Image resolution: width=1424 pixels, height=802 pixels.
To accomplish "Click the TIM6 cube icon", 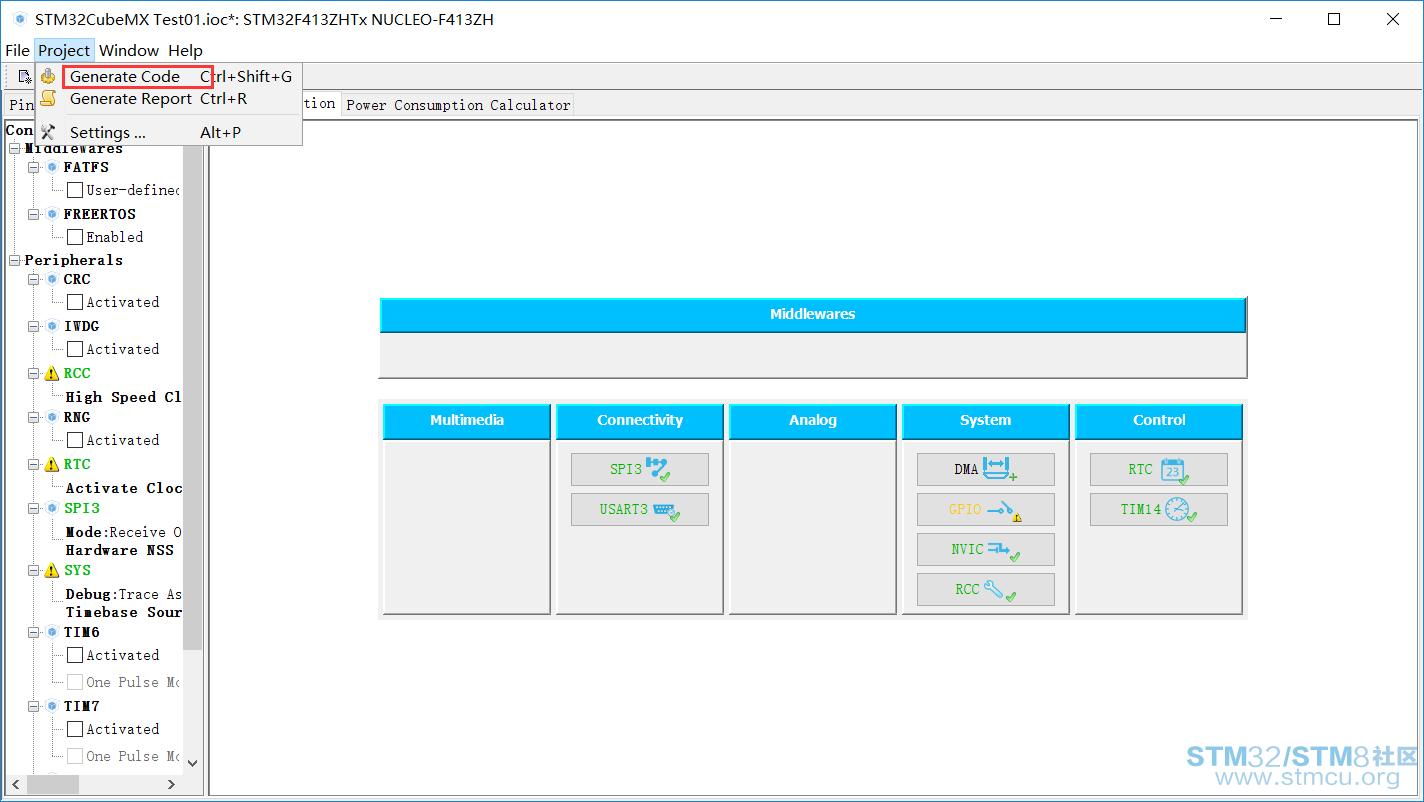I will [52, 632].
